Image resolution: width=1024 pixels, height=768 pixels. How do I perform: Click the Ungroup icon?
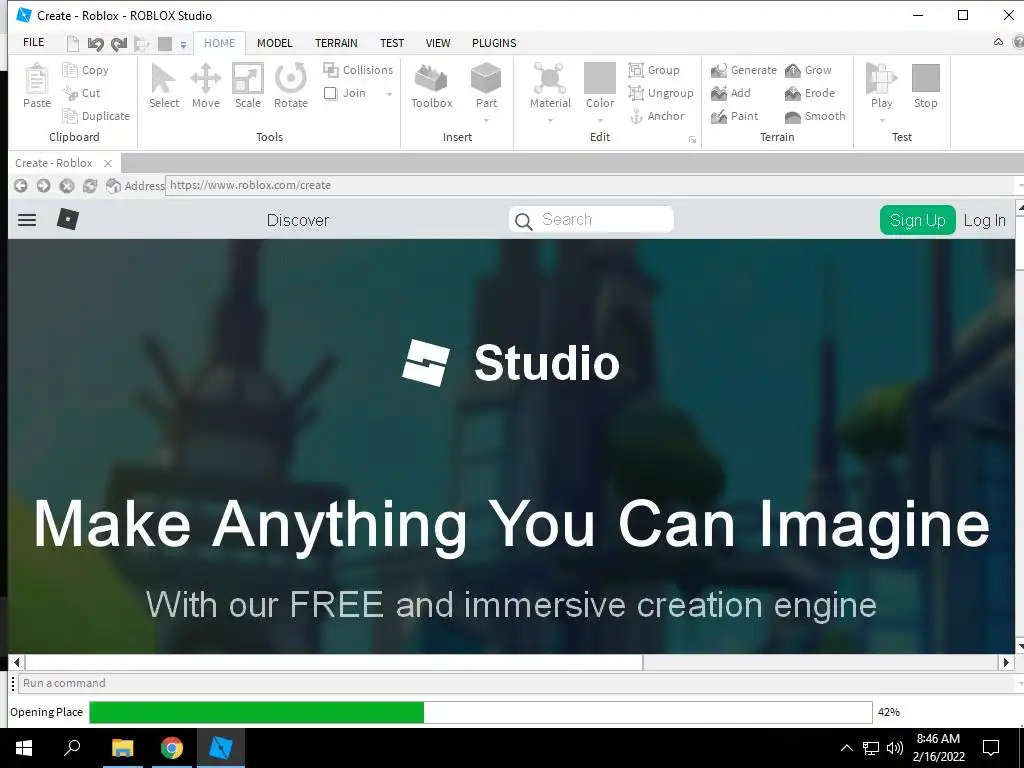click(636, 93)
